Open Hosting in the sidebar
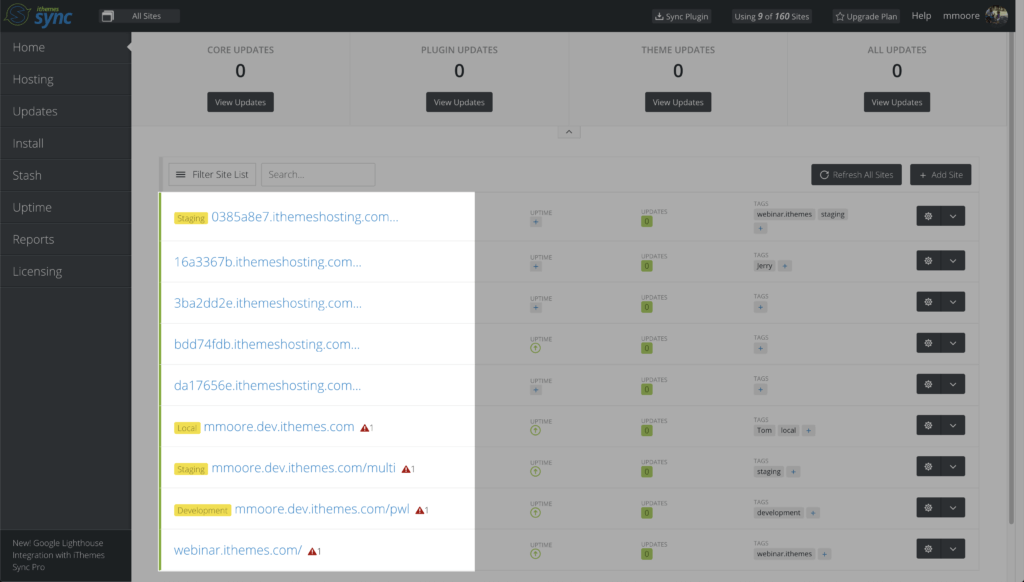The image size is (1024, 582). pos(65,80)
